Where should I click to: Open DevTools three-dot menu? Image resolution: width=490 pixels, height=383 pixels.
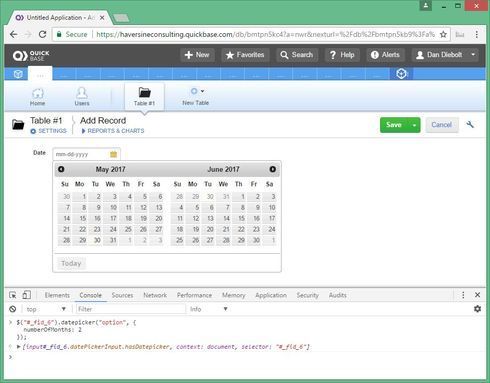[x=463, y=295]
